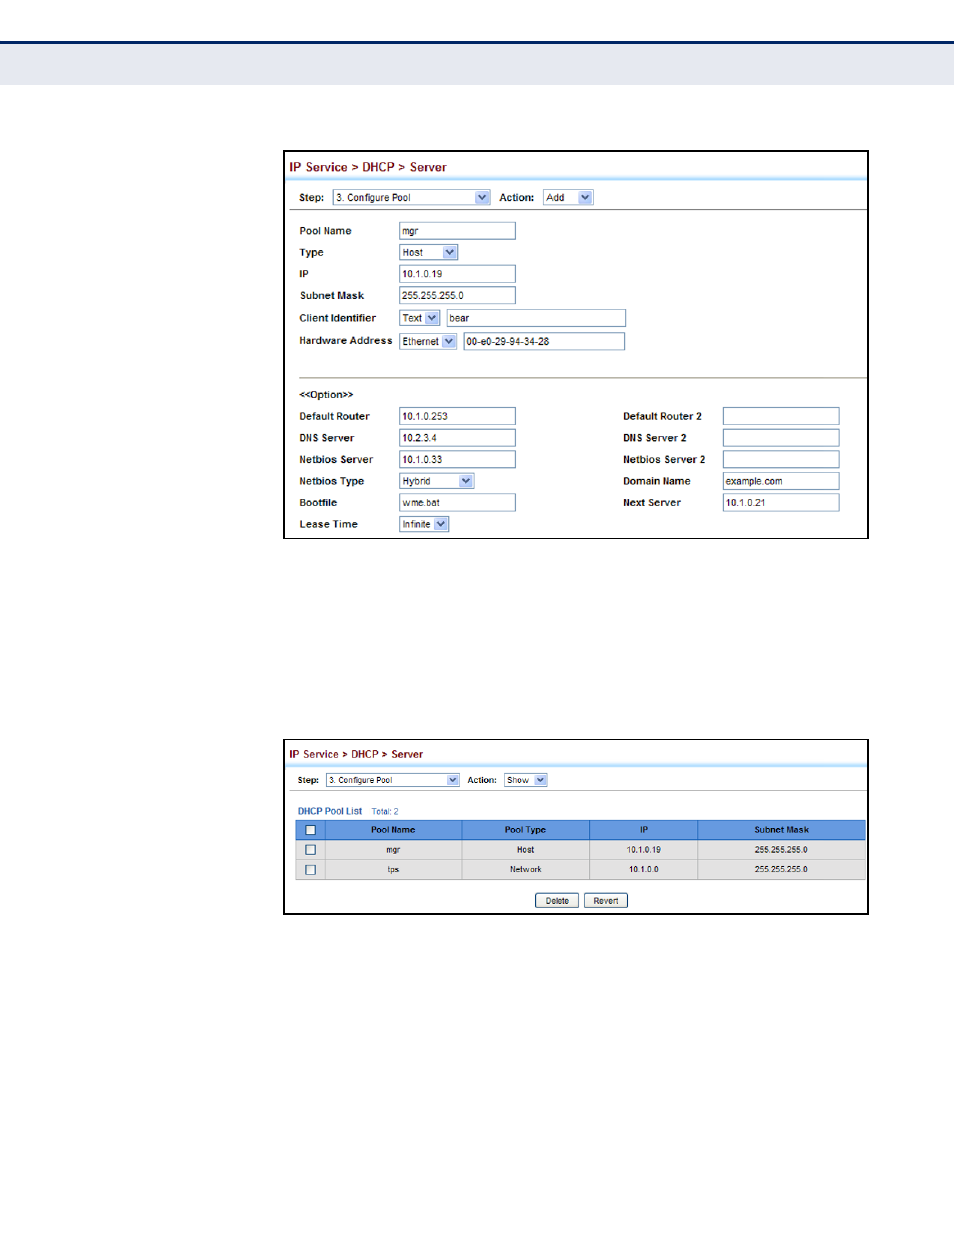Viewport: 954px width, 1235px height.
Task: Open the Netbios Type Hybrid dropdown
Action: [x=436, y=481]
